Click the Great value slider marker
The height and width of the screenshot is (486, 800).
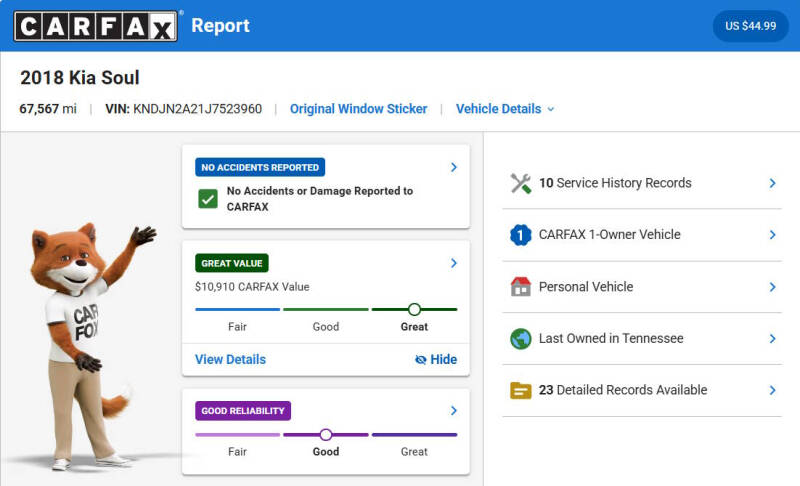point(414,309)
